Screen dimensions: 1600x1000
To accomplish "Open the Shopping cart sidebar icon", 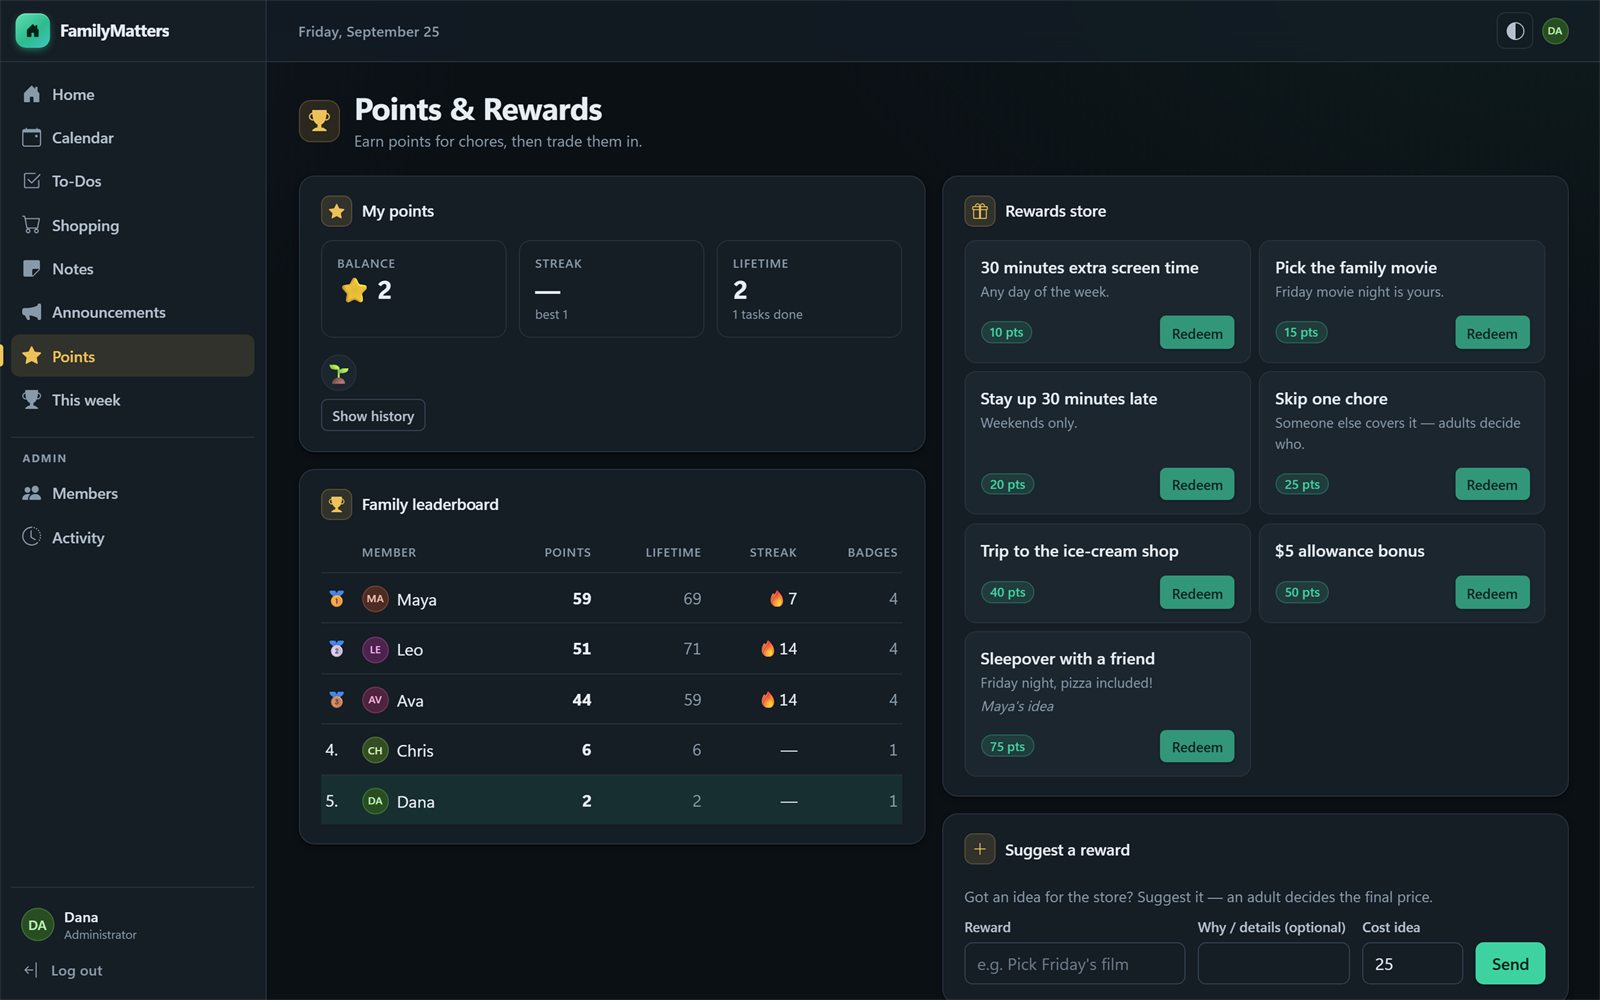I will coord(32,225).
